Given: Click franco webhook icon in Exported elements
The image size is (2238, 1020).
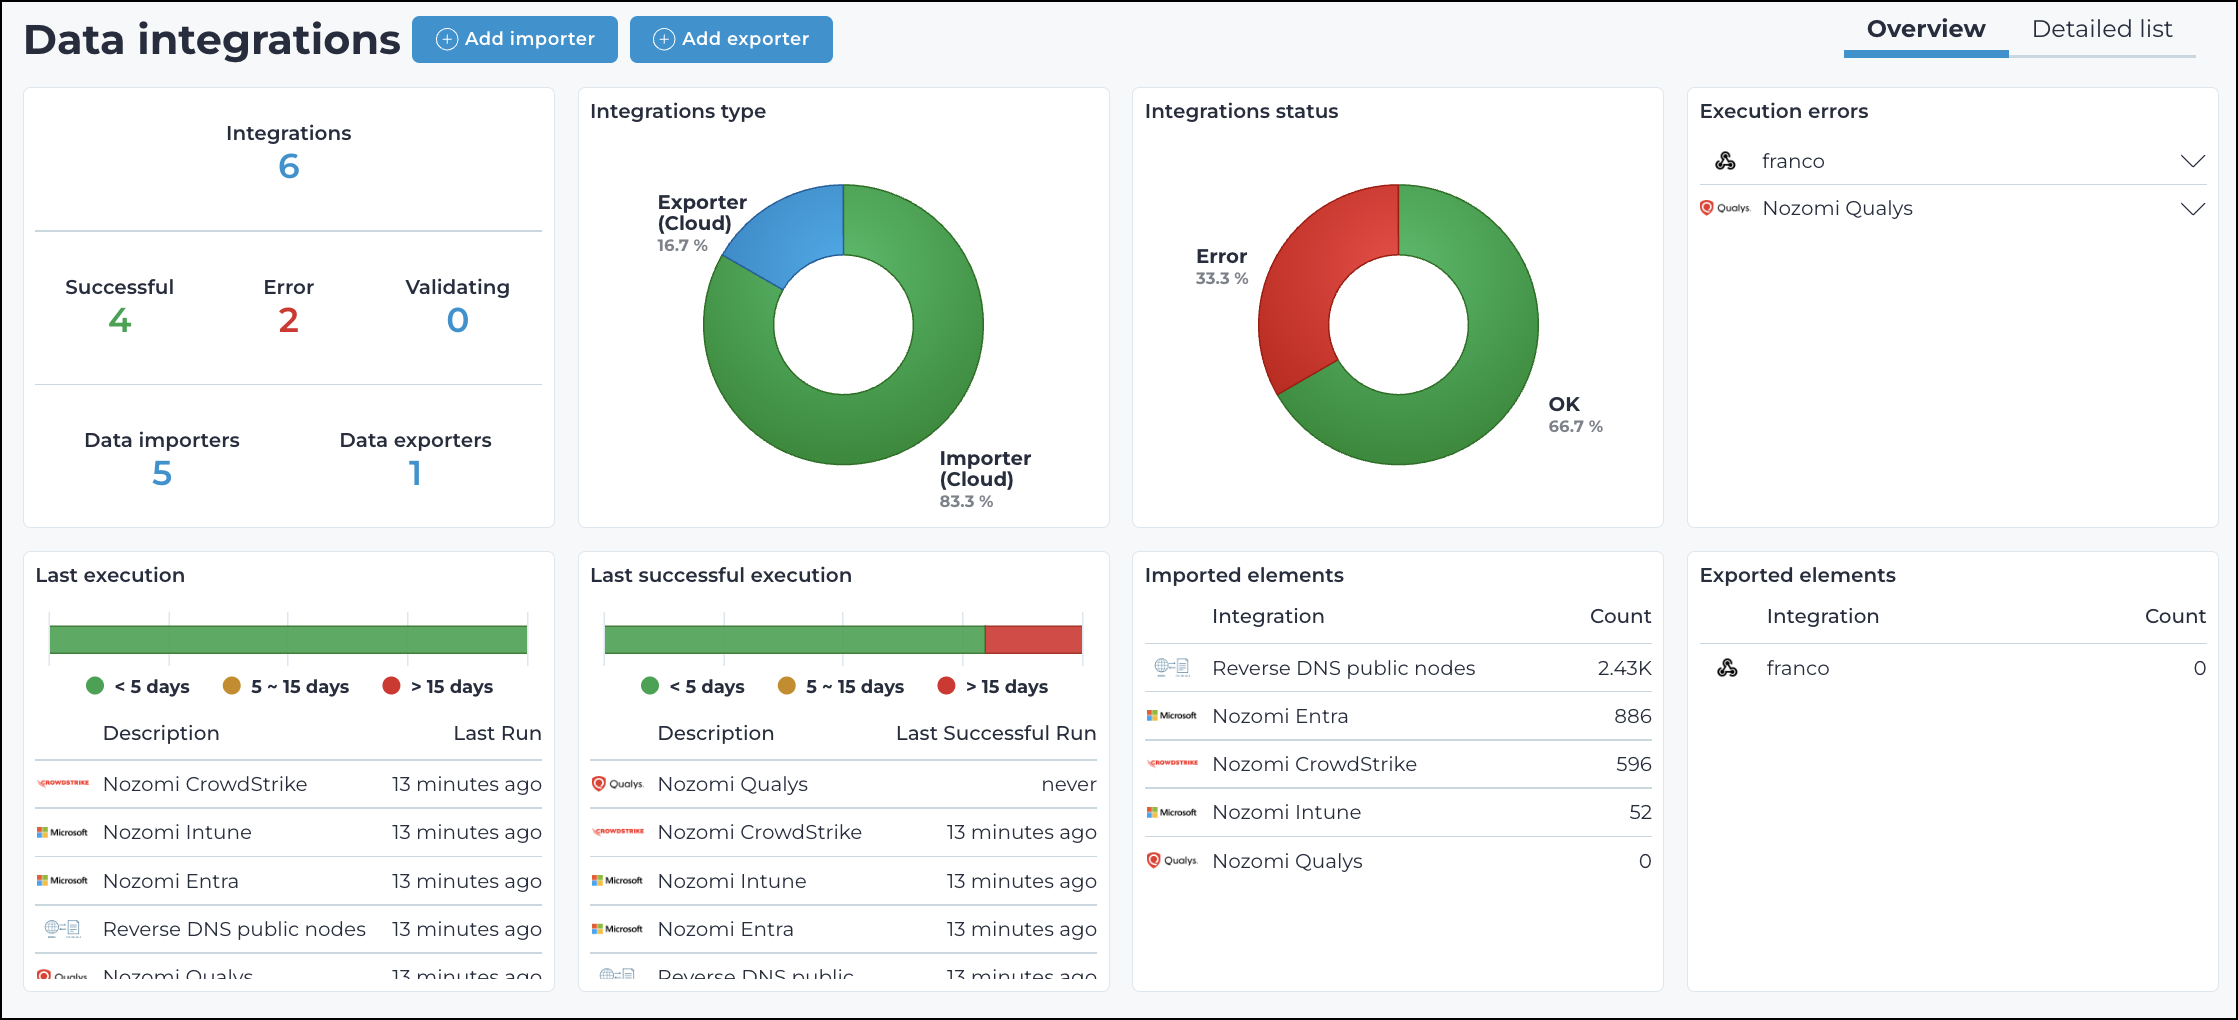Looking at the screenshot, I should pyautogui.click(x=1727, y=668).
